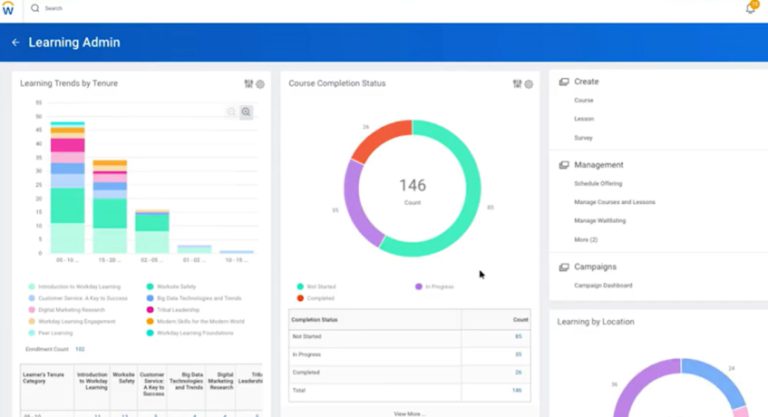The width and height of the screenshot is (768, 417).
Task: Open the notifications bell
Action: (x=750, y=8)
